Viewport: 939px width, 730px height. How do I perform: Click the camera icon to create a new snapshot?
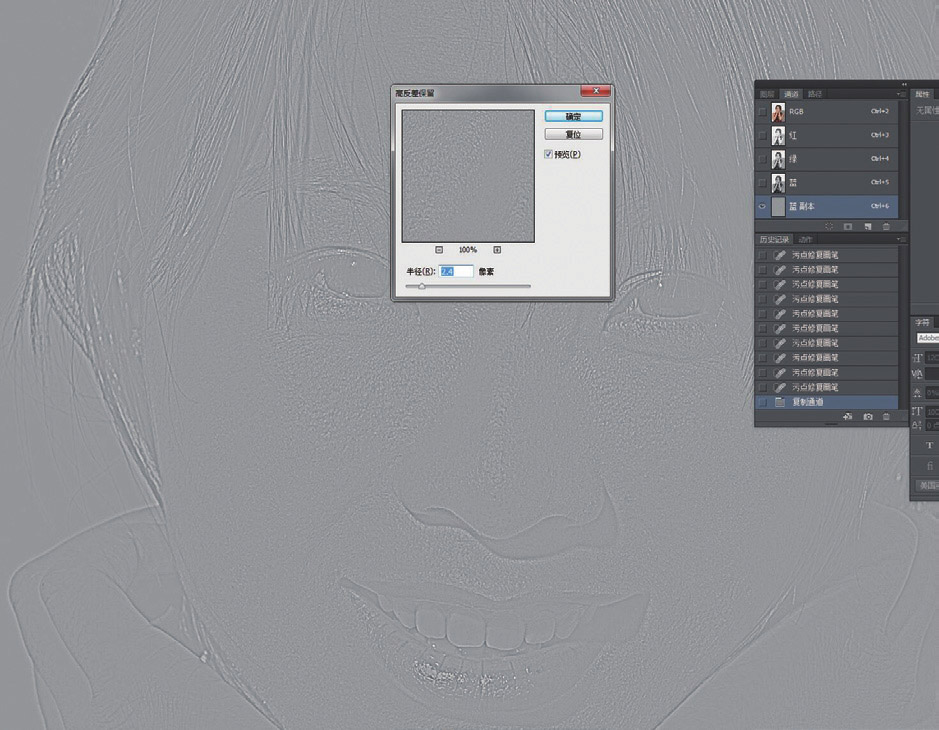[867, 416]
